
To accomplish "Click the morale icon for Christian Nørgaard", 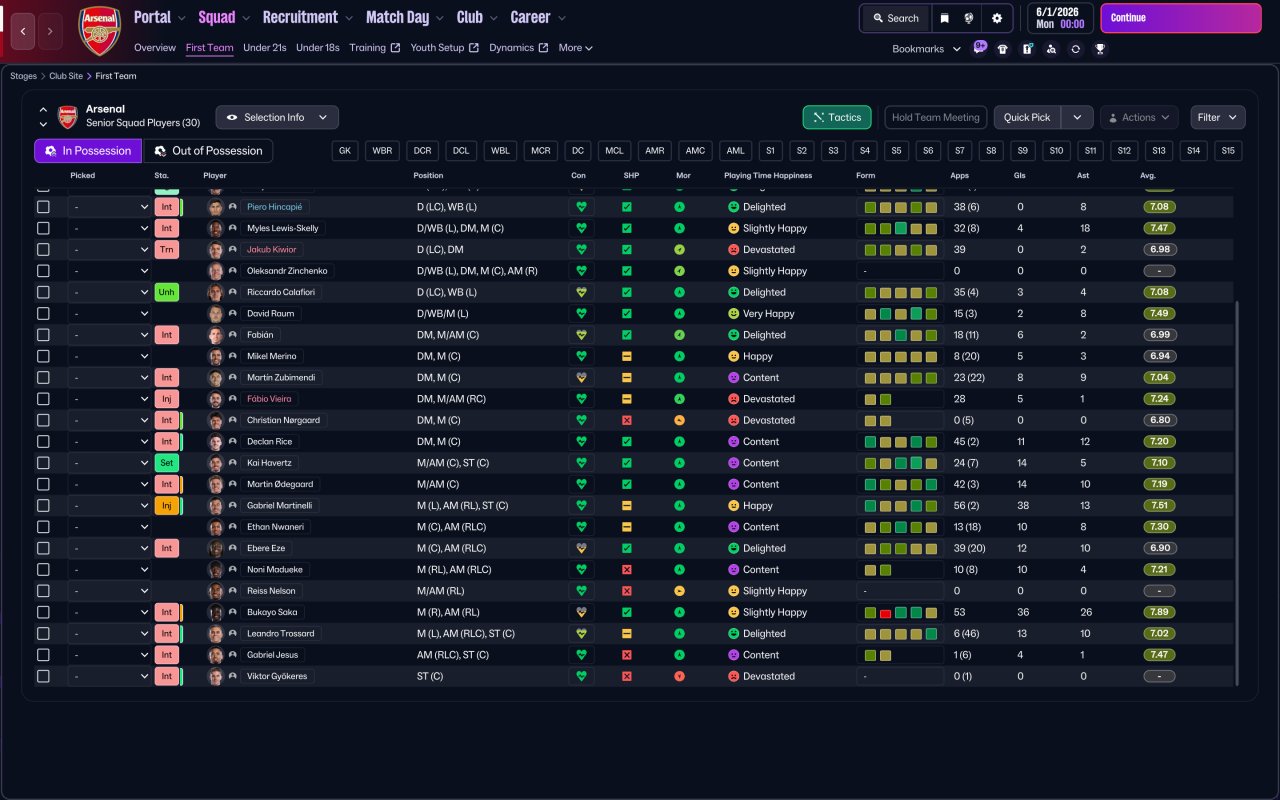I will [680, 420].
